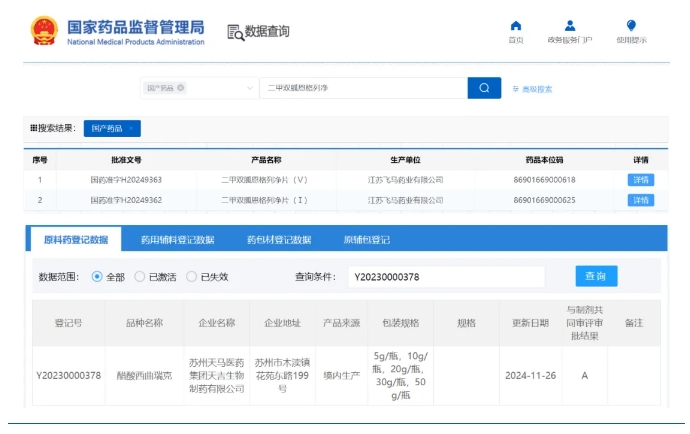The image size is (690, 434).
Task: Click 详情 button for 二甲双胍恩格列净片（I）
Action: (x=640, y=200)
